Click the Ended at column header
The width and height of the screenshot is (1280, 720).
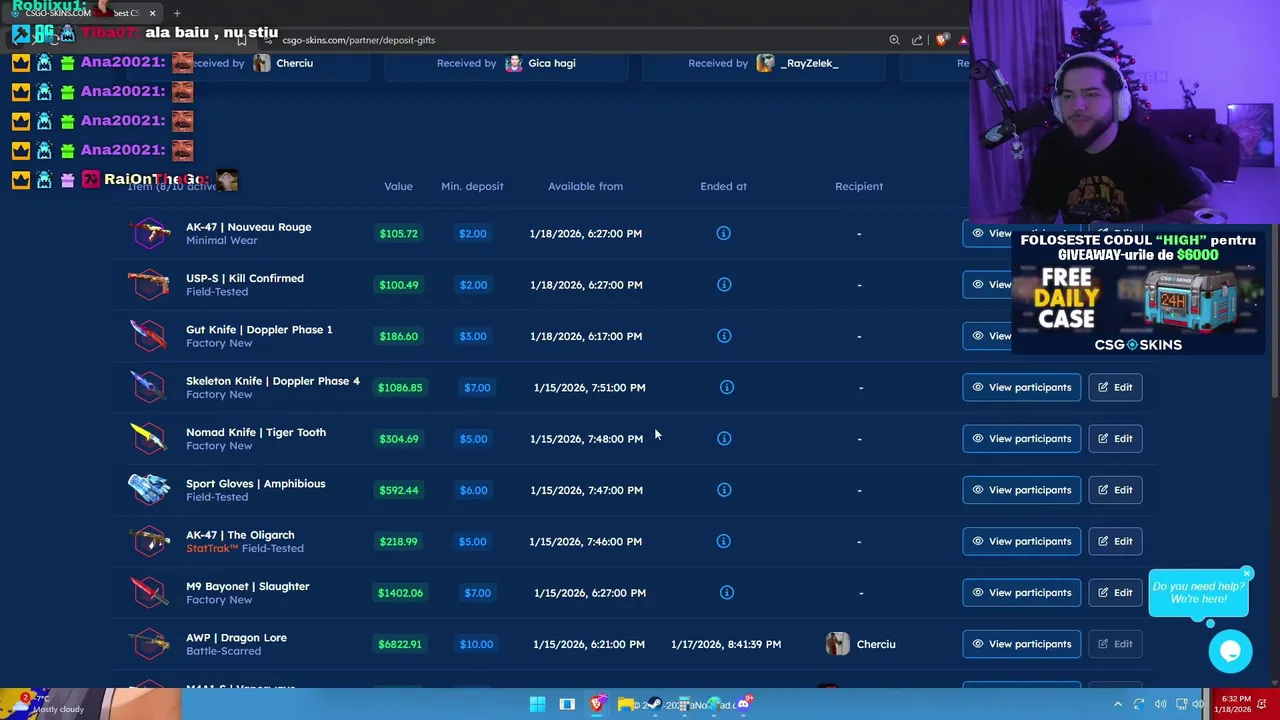click(x=723, y=186)
